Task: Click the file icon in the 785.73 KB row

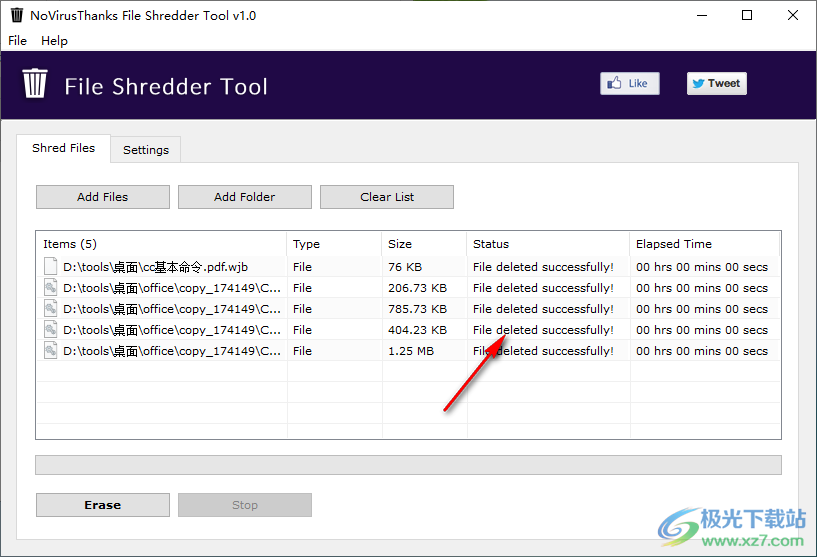Action: click(51, 308)
